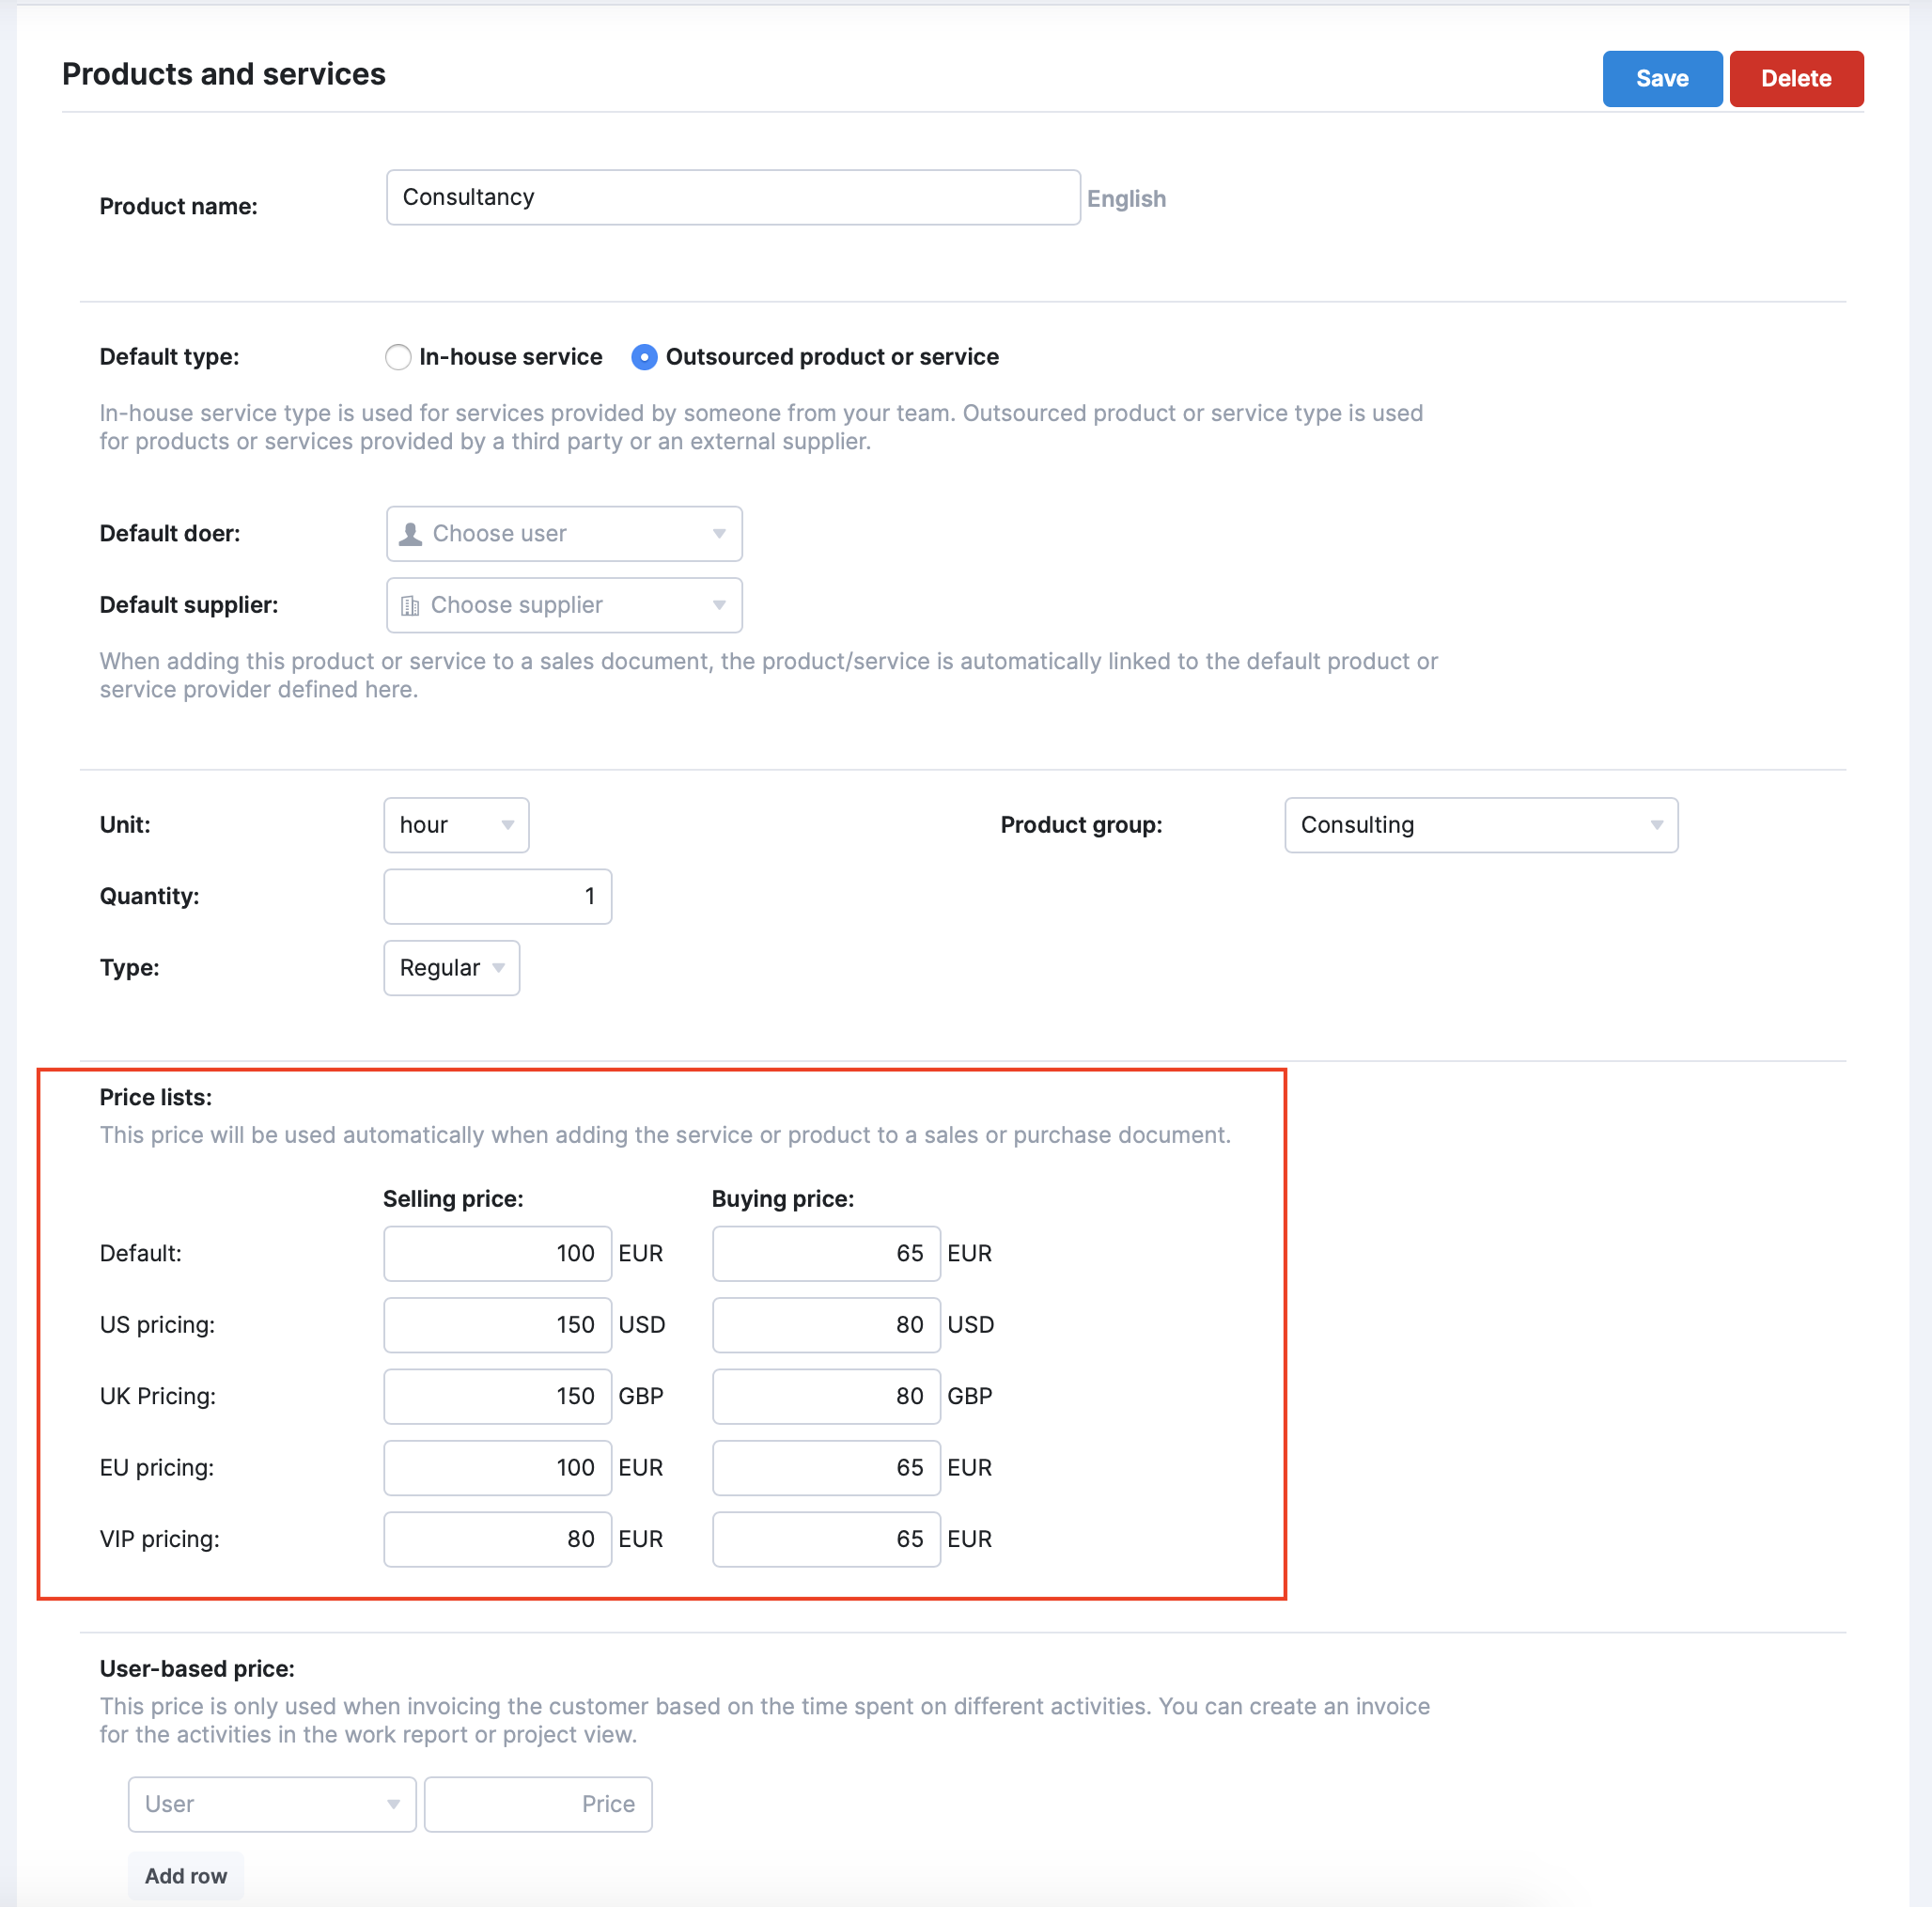Edit the US pricing buying price field
The height and width of the screenshot is (1907, 1932).
(826, 1325)
